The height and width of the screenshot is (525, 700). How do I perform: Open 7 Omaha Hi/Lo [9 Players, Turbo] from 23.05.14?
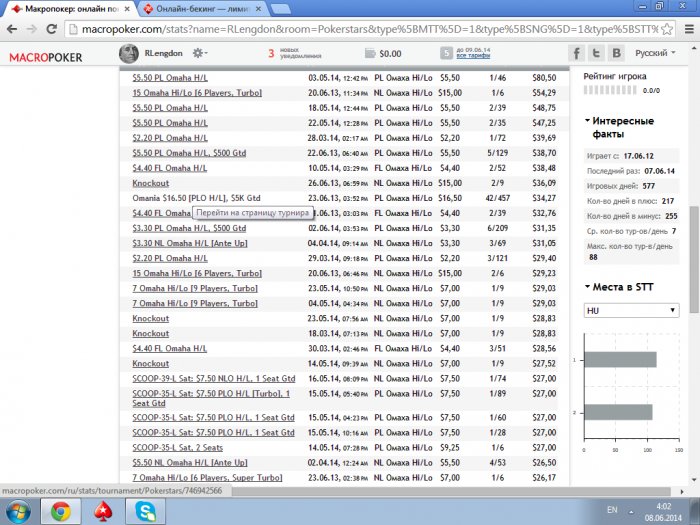point(195,288)
